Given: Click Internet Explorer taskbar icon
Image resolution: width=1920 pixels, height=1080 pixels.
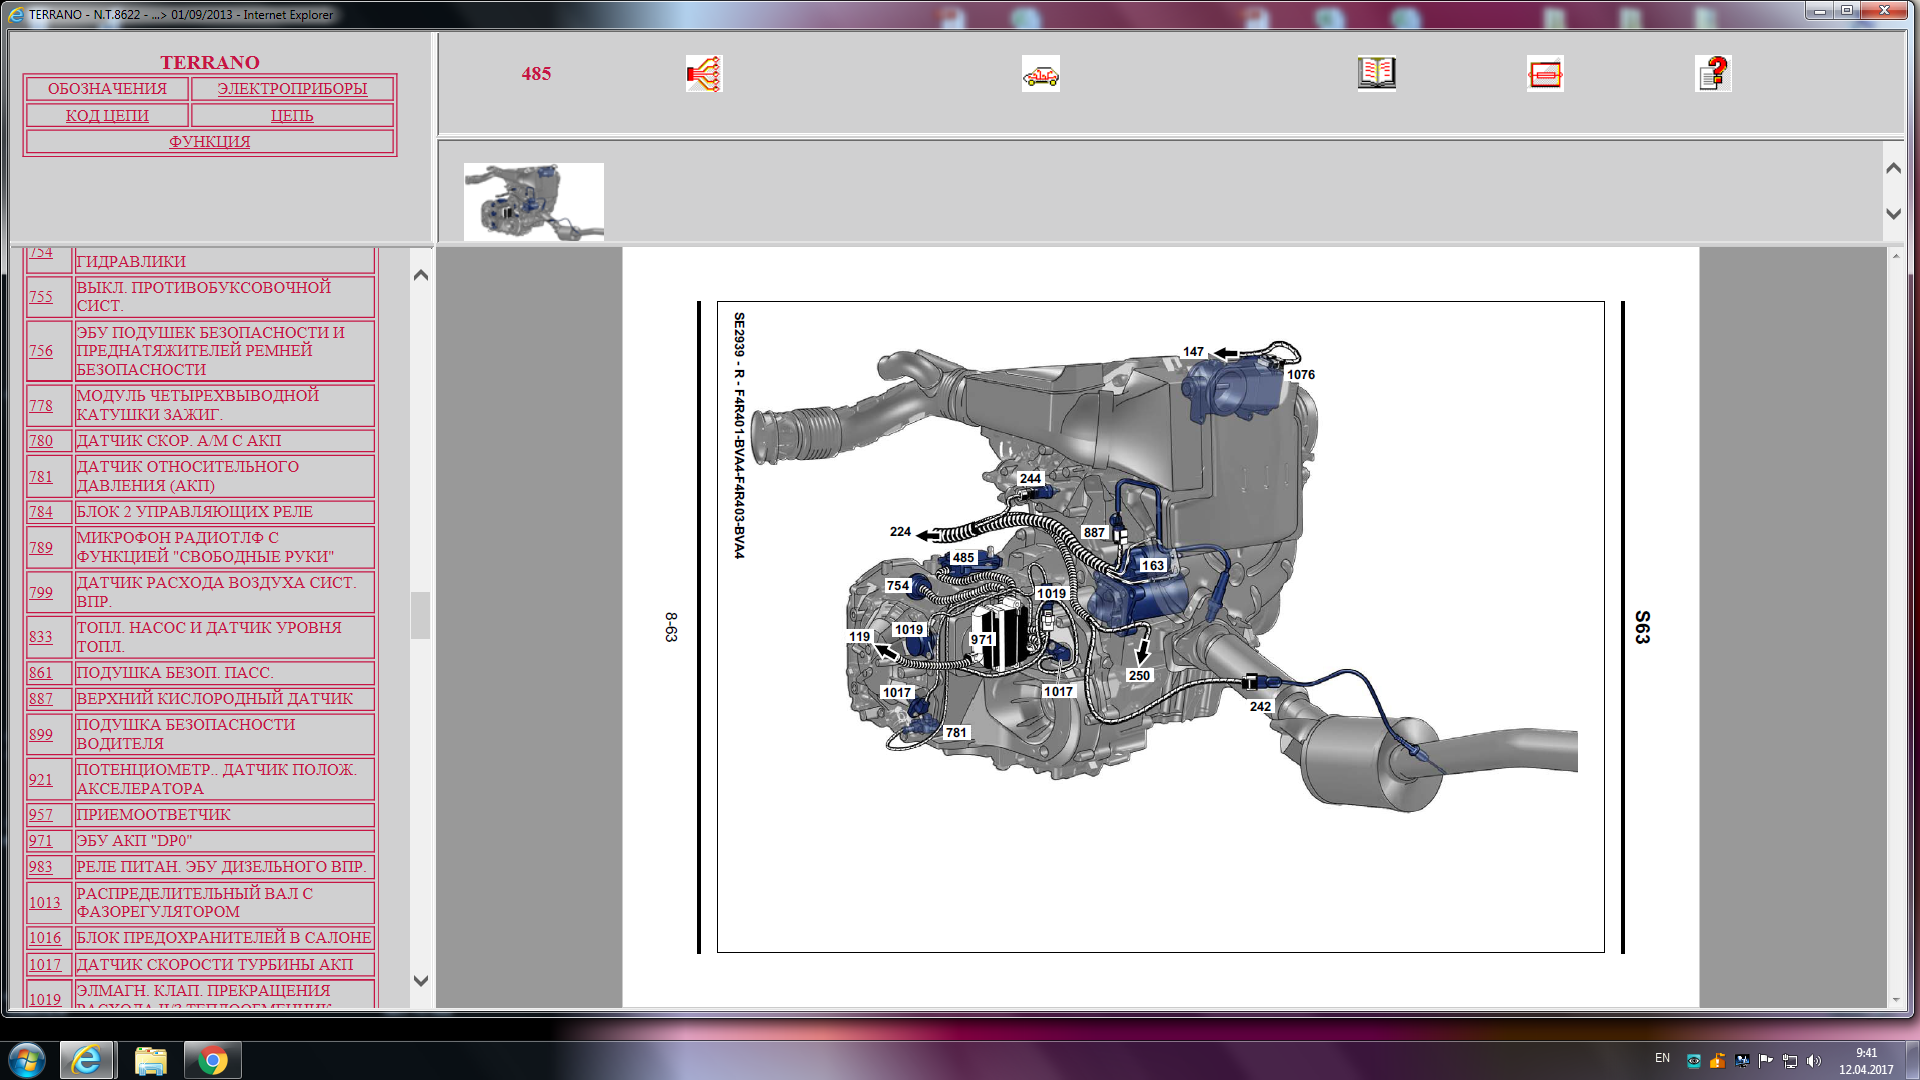Looking at the screenshot, I should tap(86, 1060).
